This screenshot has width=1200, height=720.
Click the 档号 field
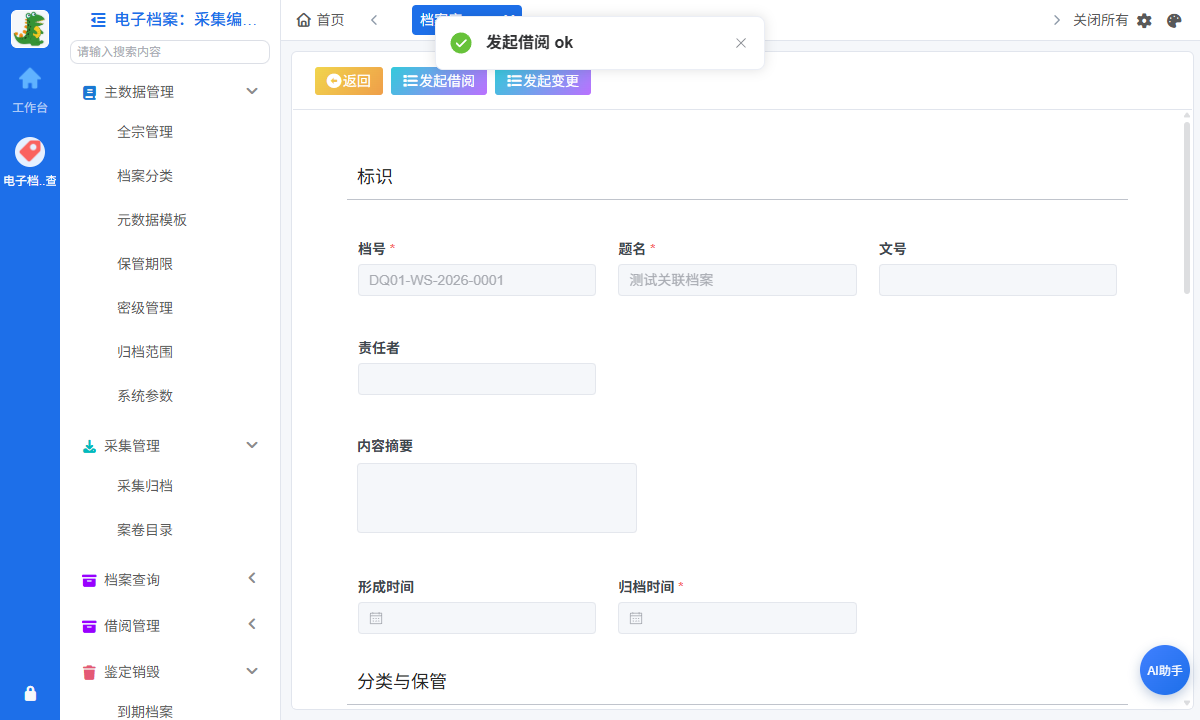[x=477, y=280]
